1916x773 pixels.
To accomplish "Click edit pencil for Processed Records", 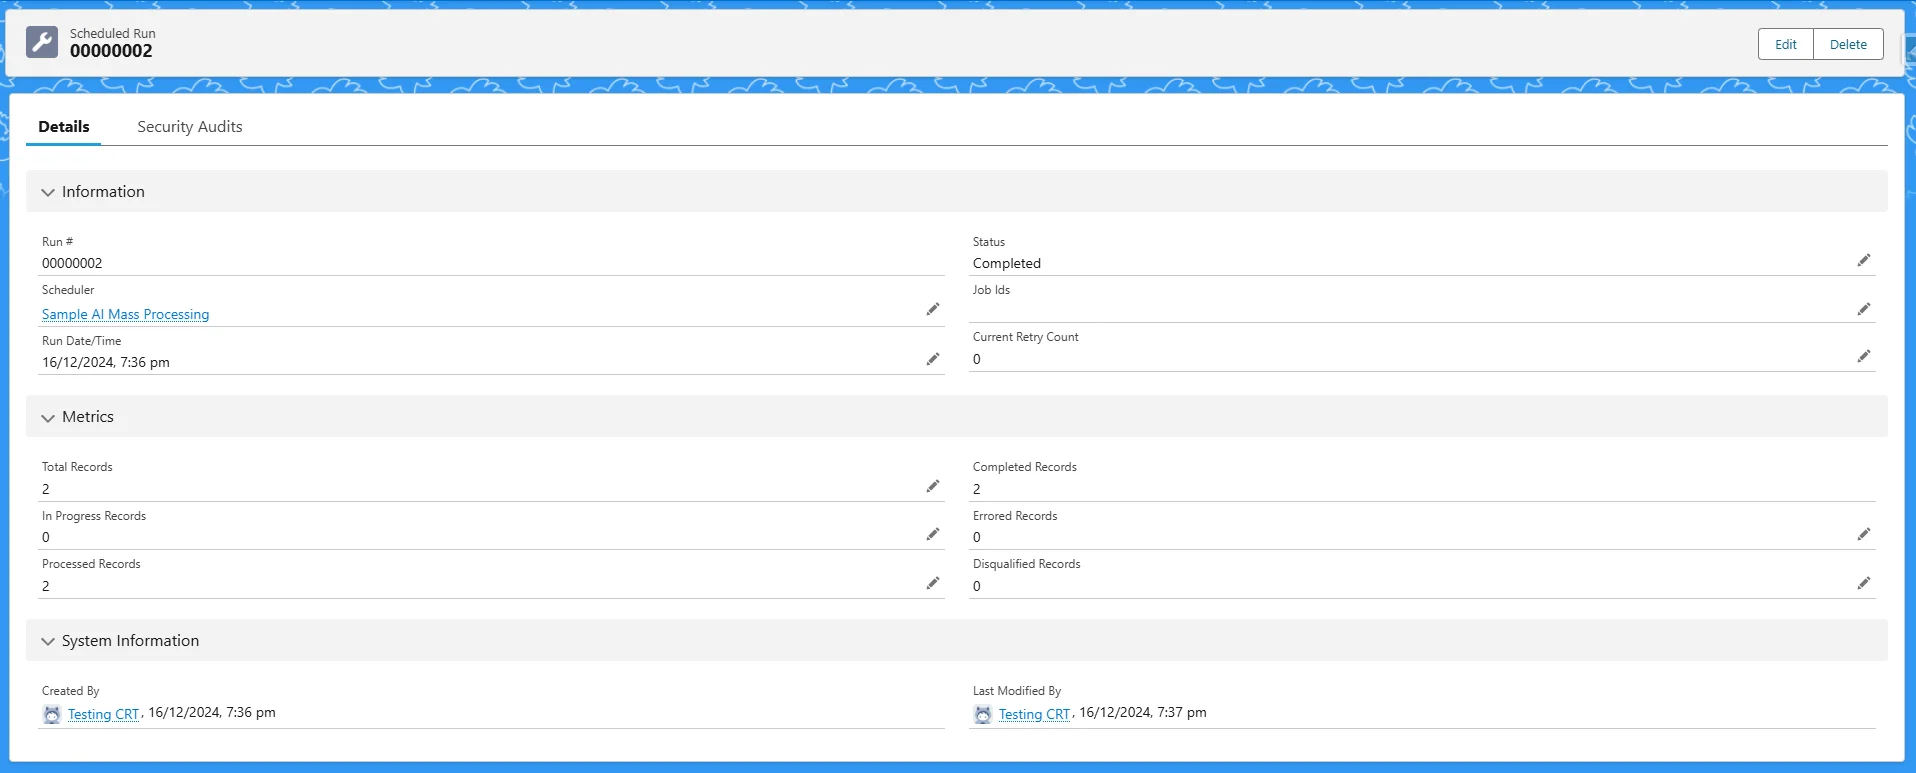I will pos(932,584).
